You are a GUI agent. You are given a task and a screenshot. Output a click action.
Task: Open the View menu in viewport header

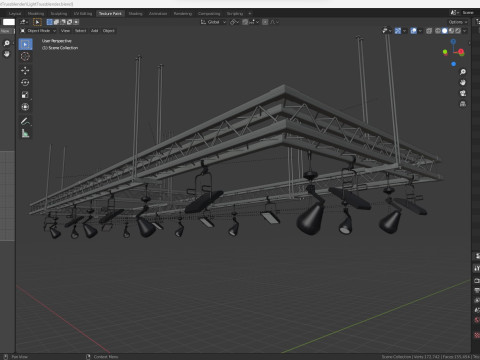65,31
